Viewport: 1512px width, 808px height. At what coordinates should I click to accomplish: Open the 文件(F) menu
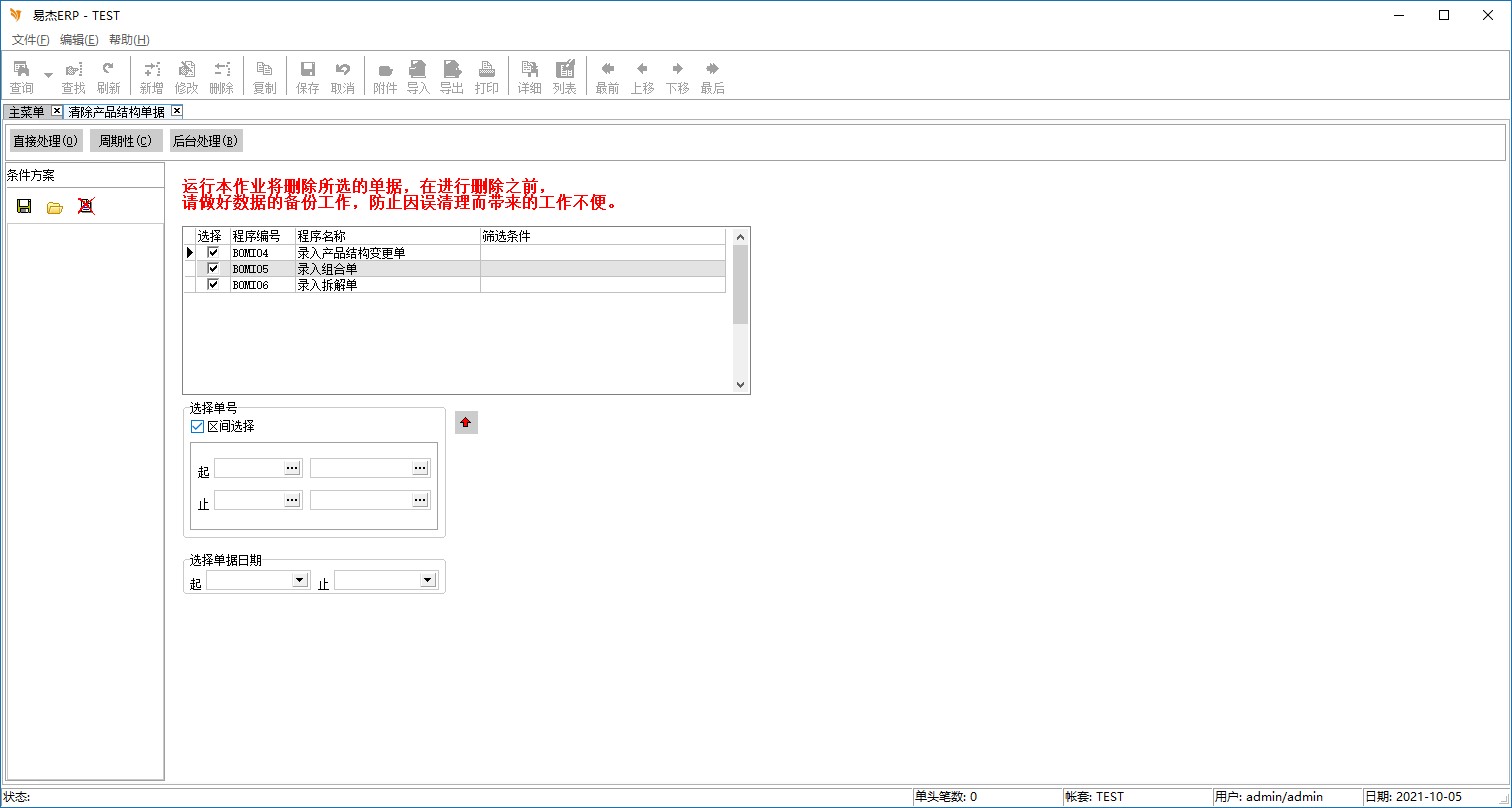click(x=30, y=40)
